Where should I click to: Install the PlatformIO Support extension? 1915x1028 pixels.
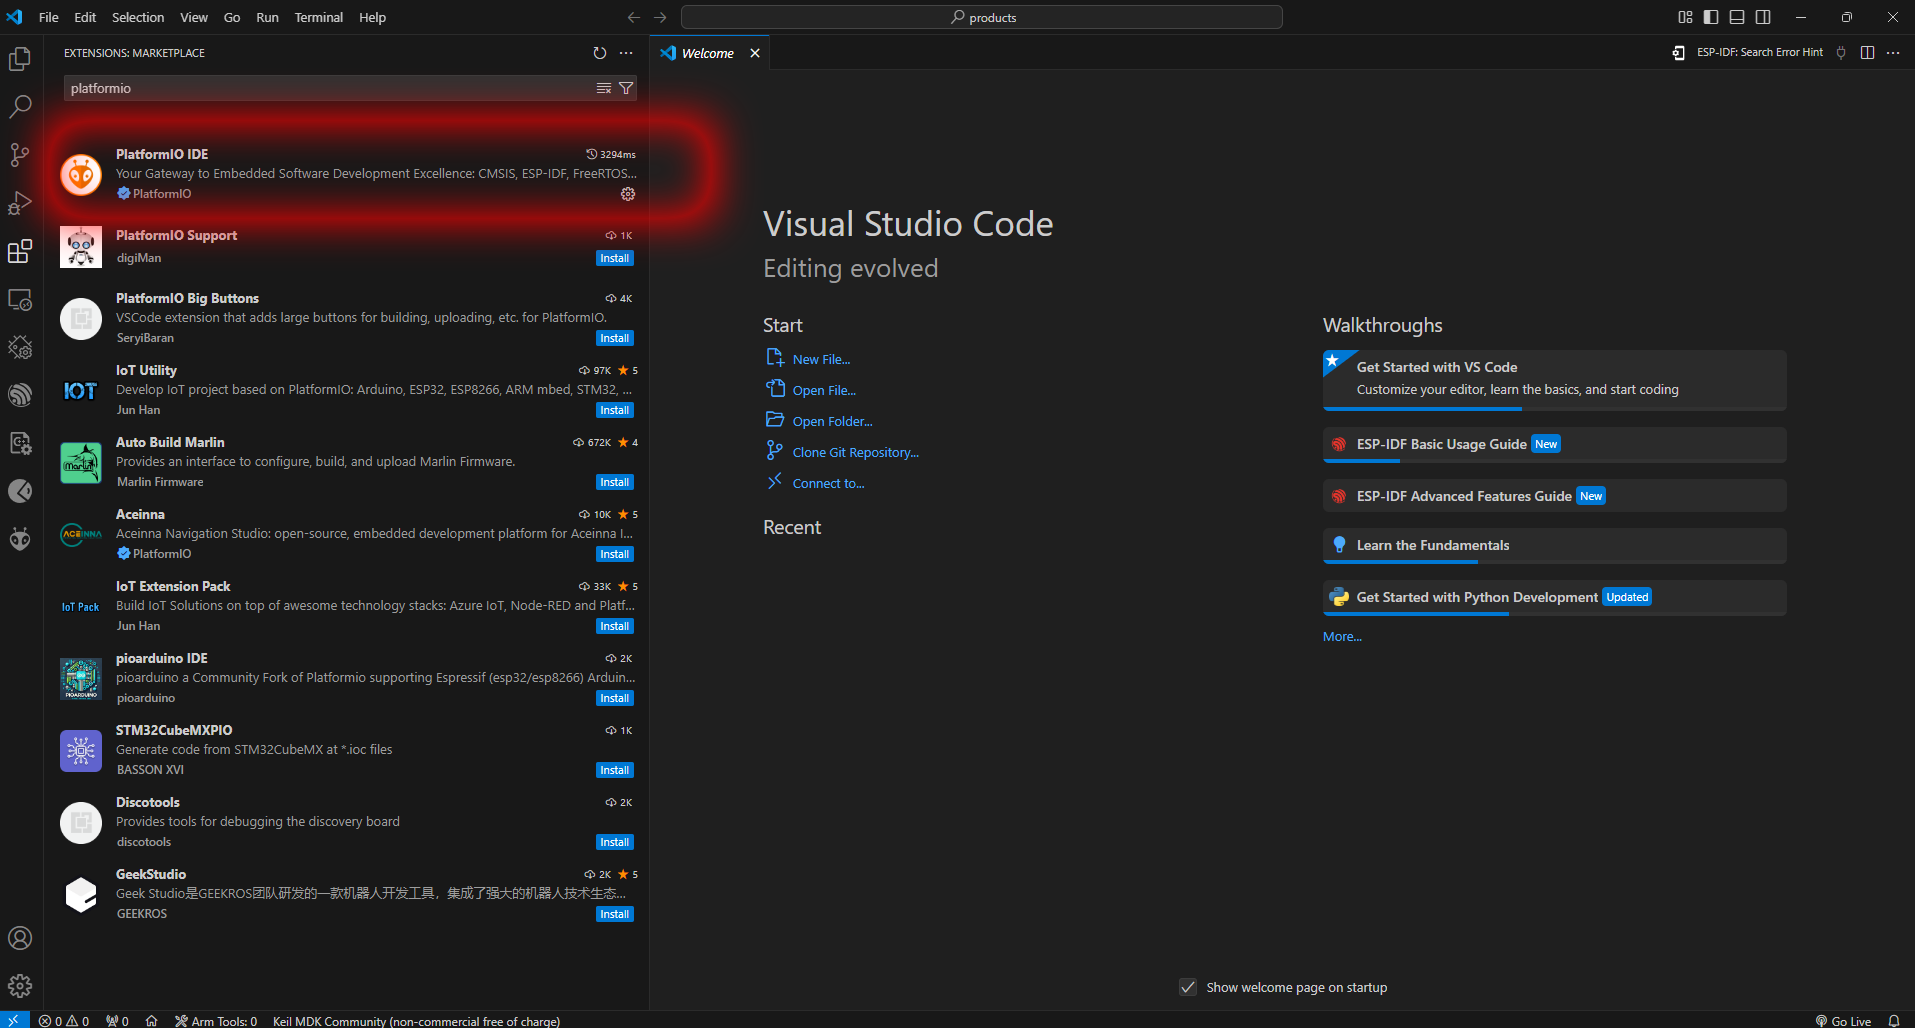coord(614,258)
